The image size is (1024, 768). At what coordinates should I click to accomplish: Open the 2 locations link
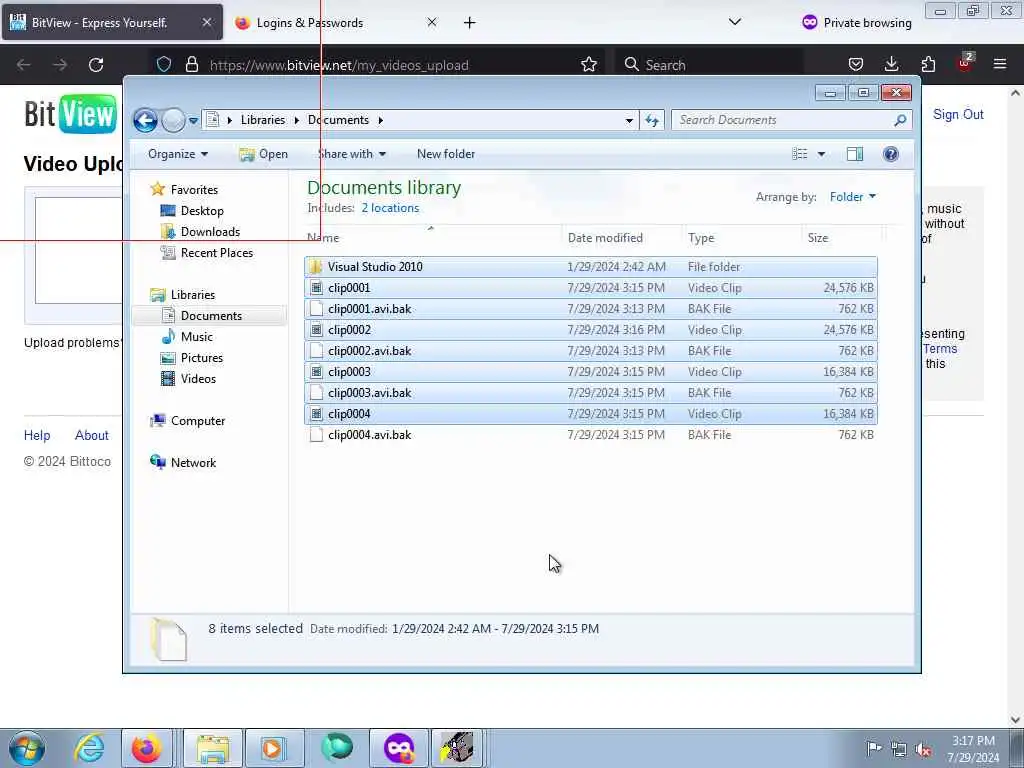pos(391,208)
